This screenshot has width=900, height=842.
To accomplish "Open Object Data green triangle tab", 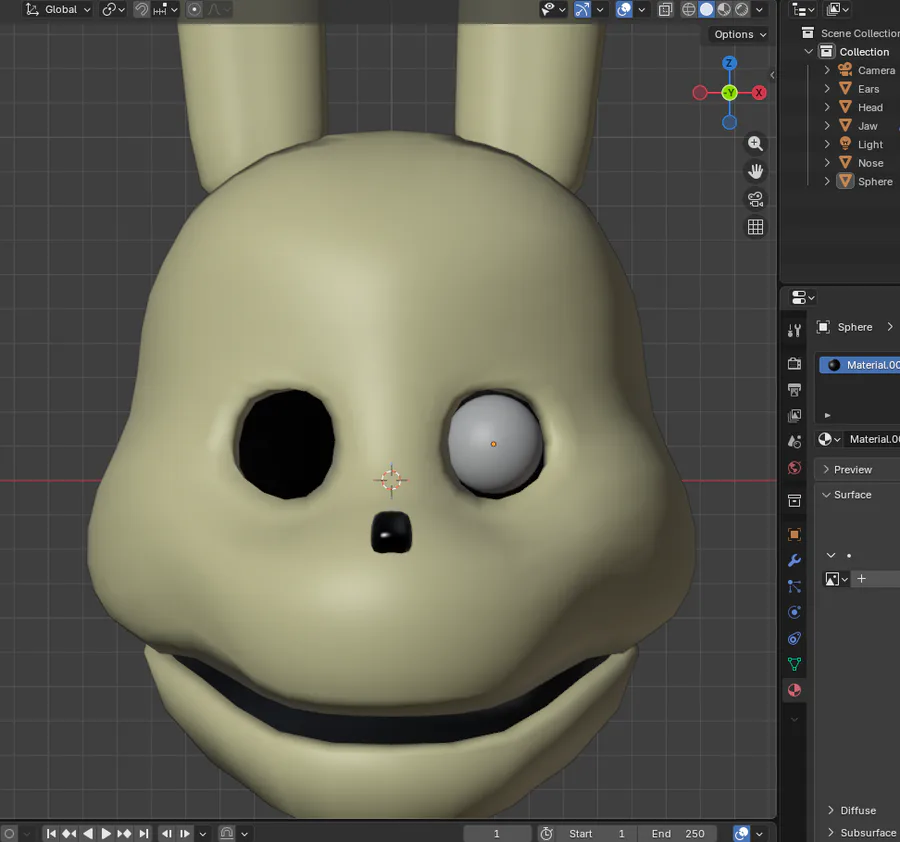I will point(794,664).
